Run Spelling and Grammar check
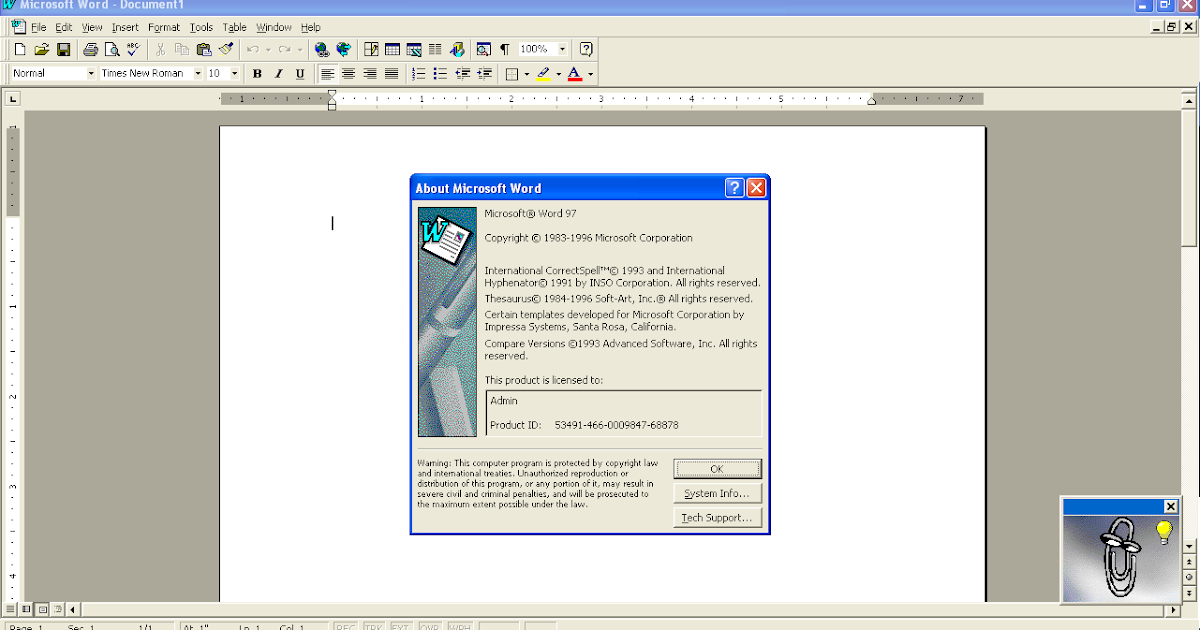The image size is (1200, 630). click(x=132, y=49)
